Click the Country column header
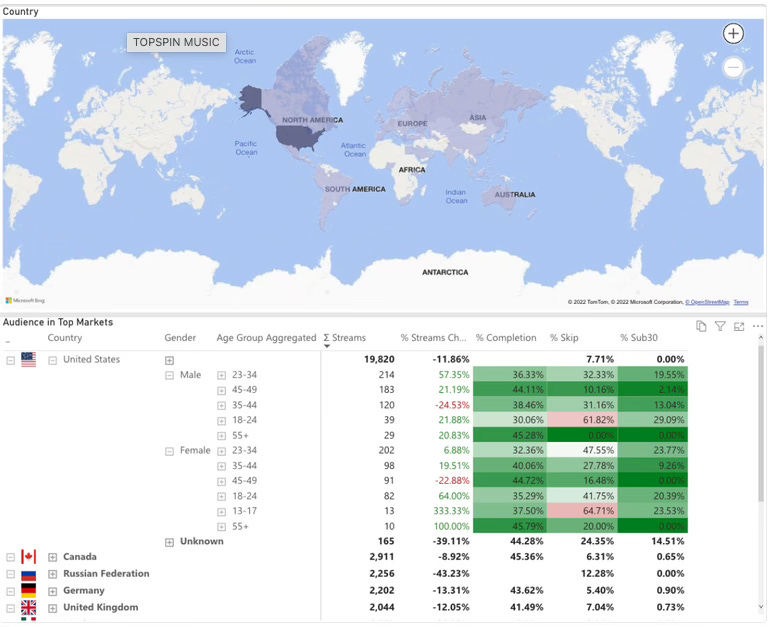Viewport: 768px width, 627px height. click(x=65, y=338)
